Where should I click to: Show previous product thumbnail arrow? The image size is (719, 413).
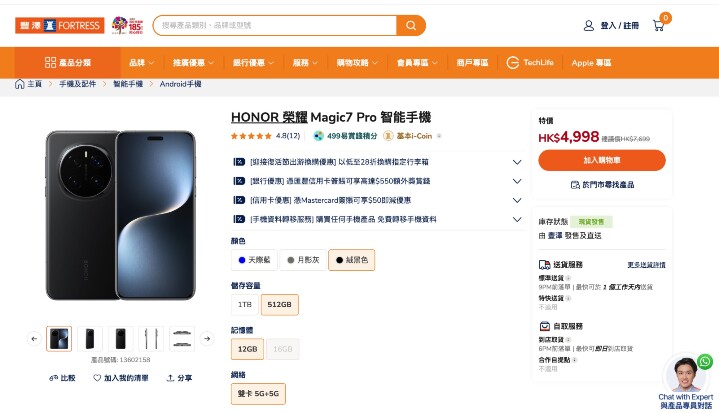[x=34, y=339]
